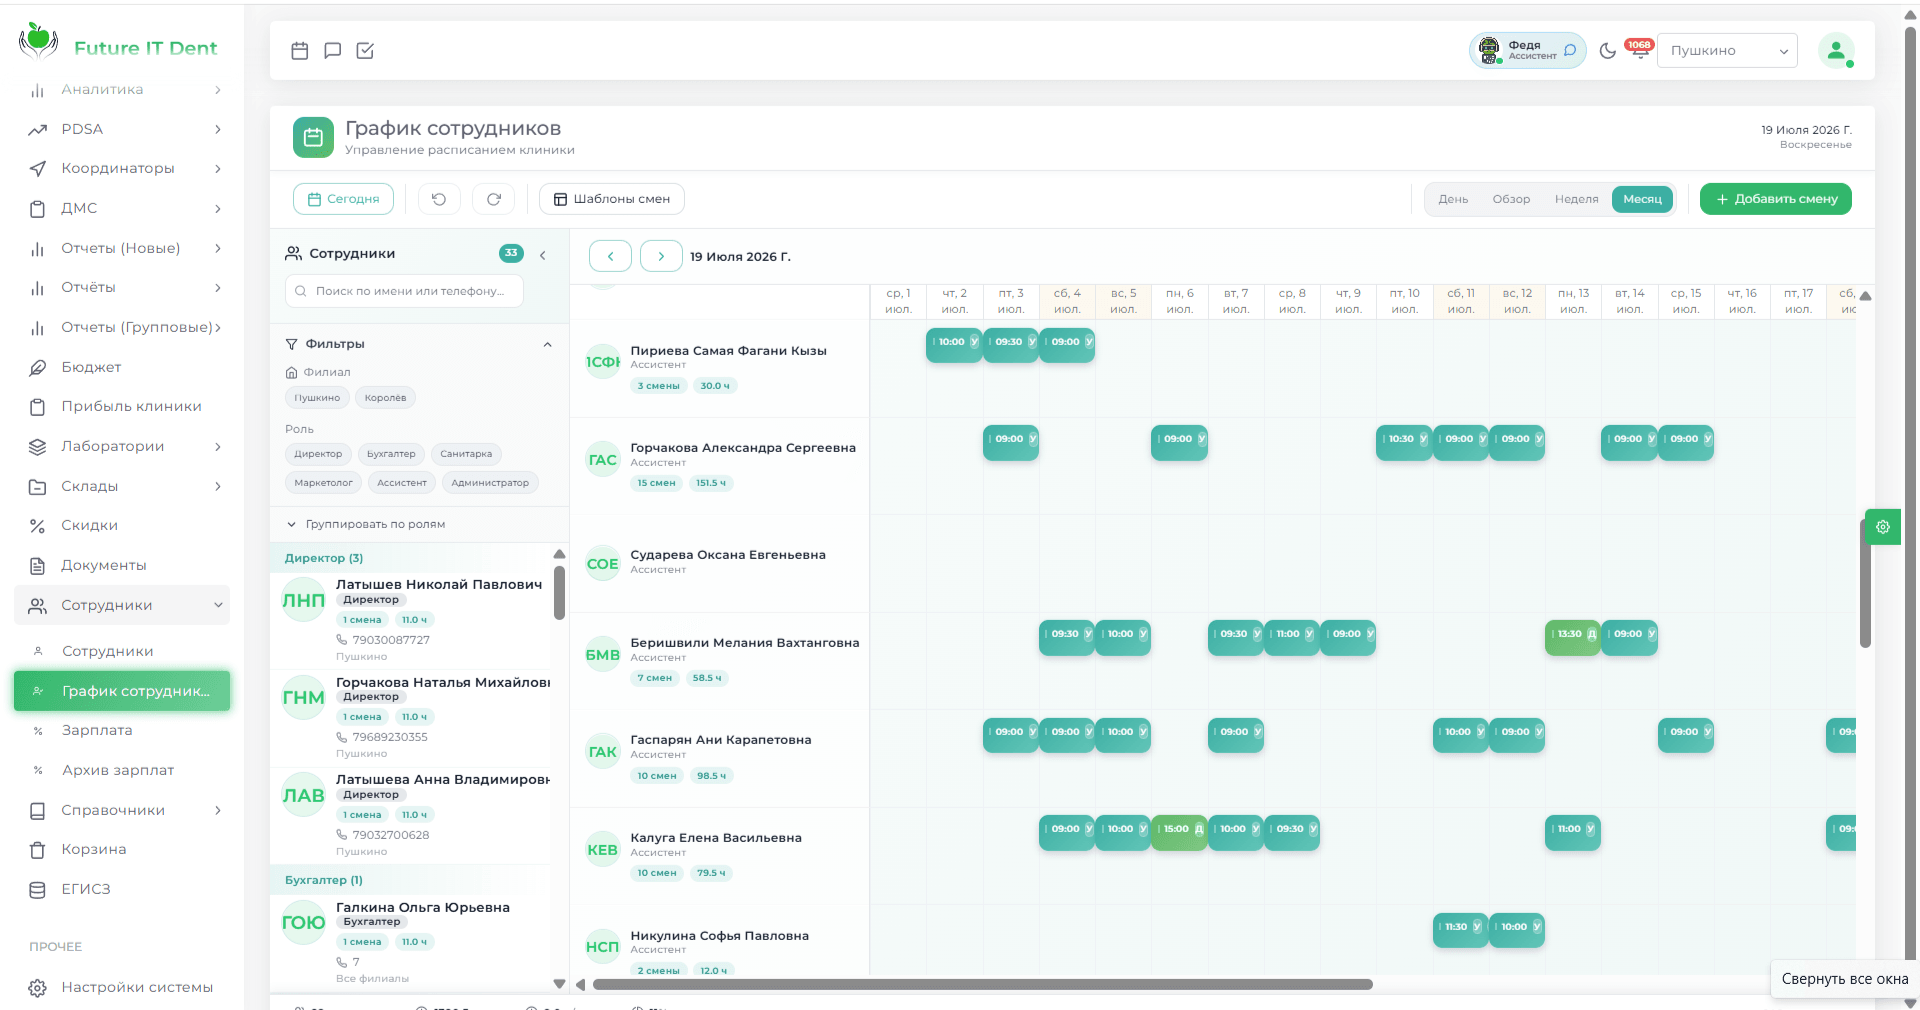Screen dimensions: 1920x1010
Task: Open the chat messages icon
Action: click(333, 51)
